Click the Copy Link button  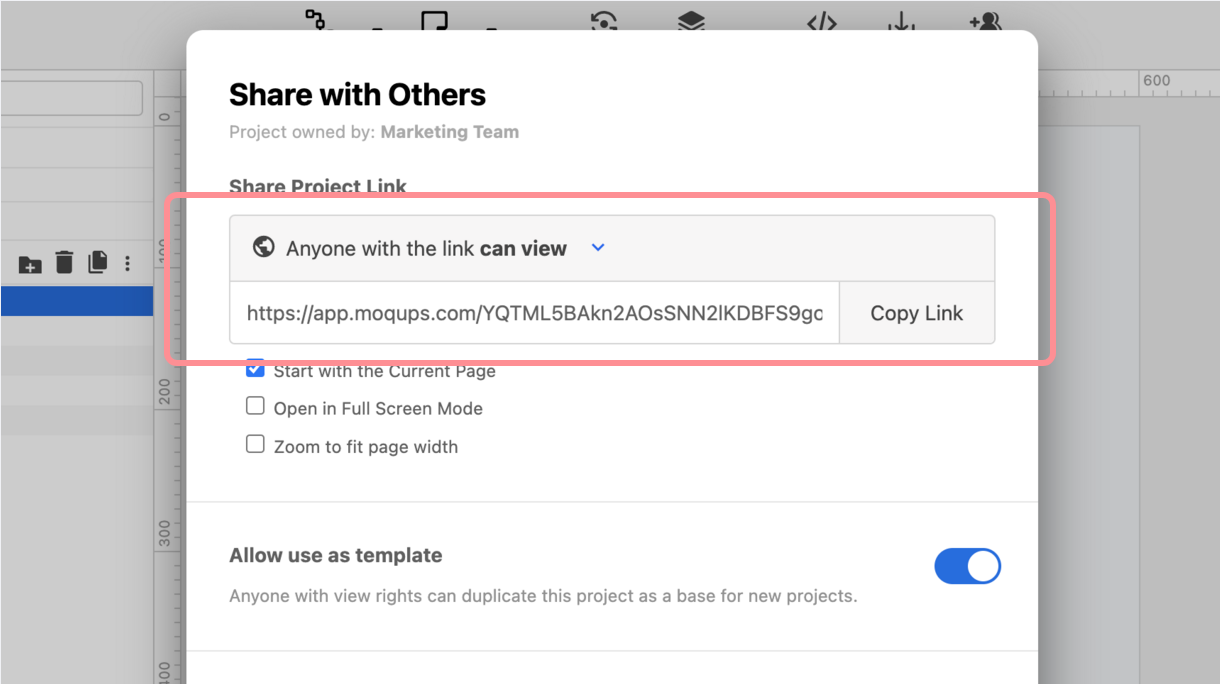coord(916,313)
